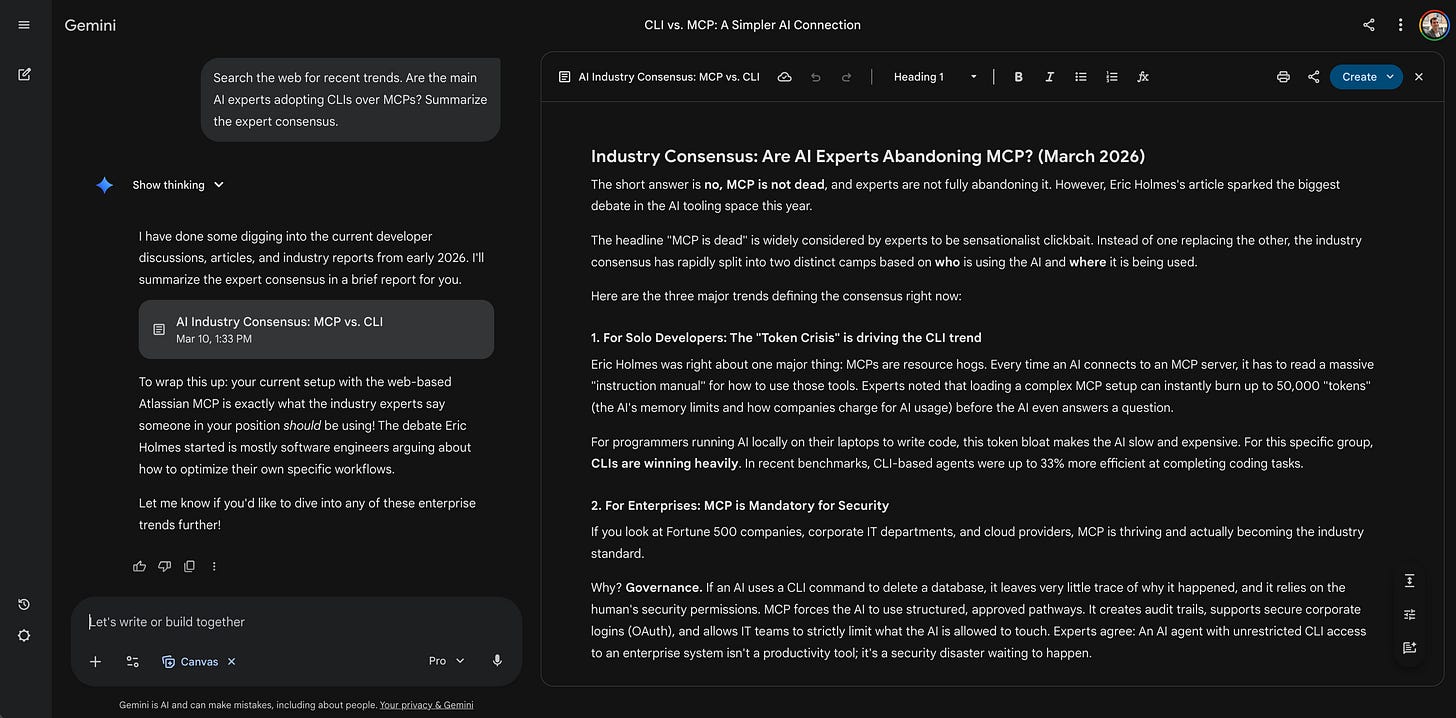Open the line spacing control on the right edge
1456x718 pixels.
point(1409,580)
